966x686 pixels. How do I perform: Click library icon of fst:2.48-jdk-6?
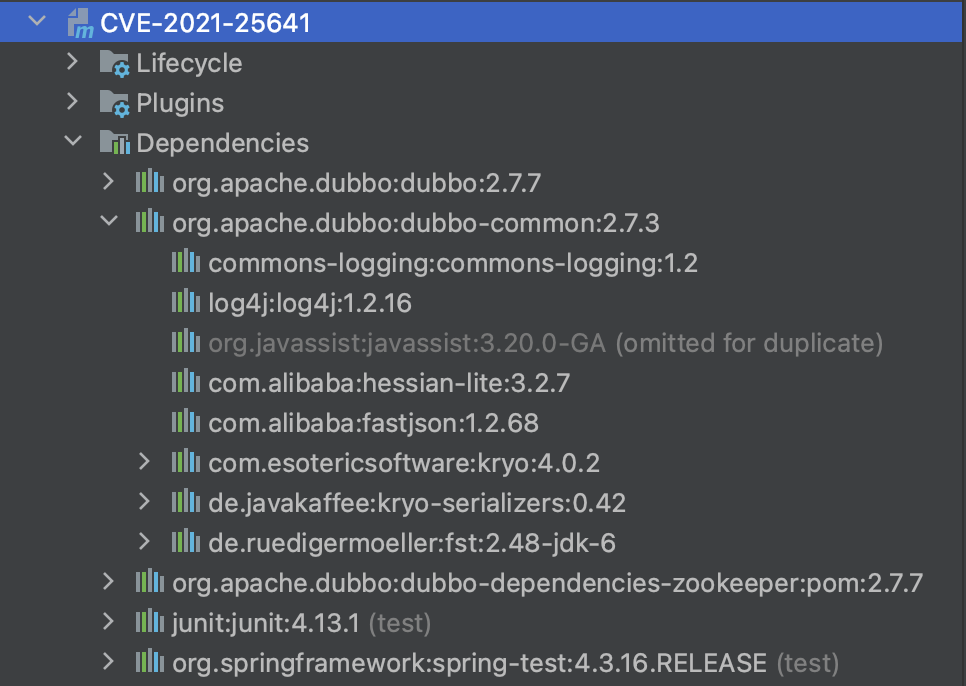click(186, 543)
